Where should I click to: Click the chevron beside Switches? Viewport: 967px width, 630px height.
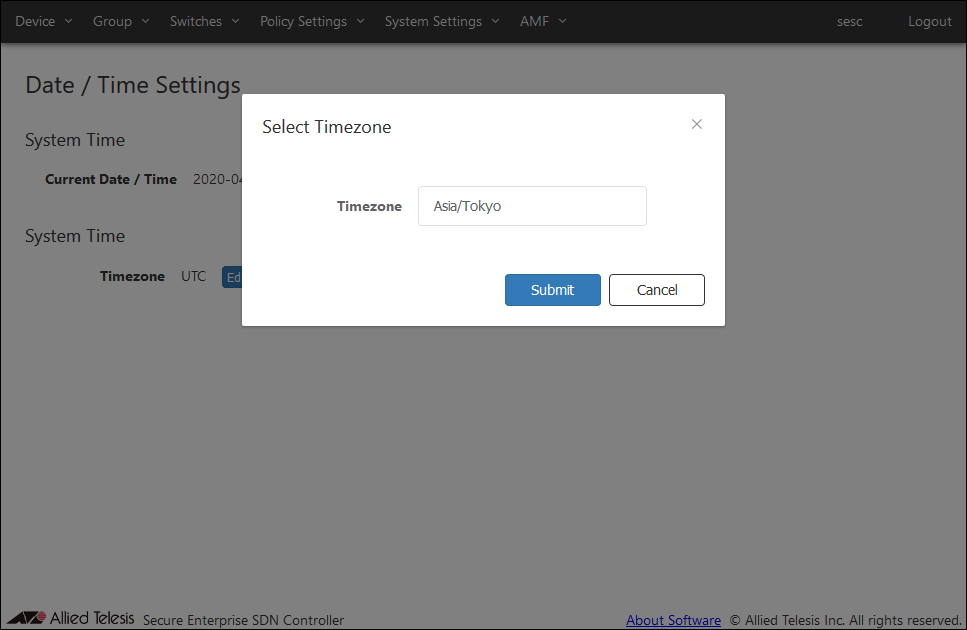click(x=235, y=21)
